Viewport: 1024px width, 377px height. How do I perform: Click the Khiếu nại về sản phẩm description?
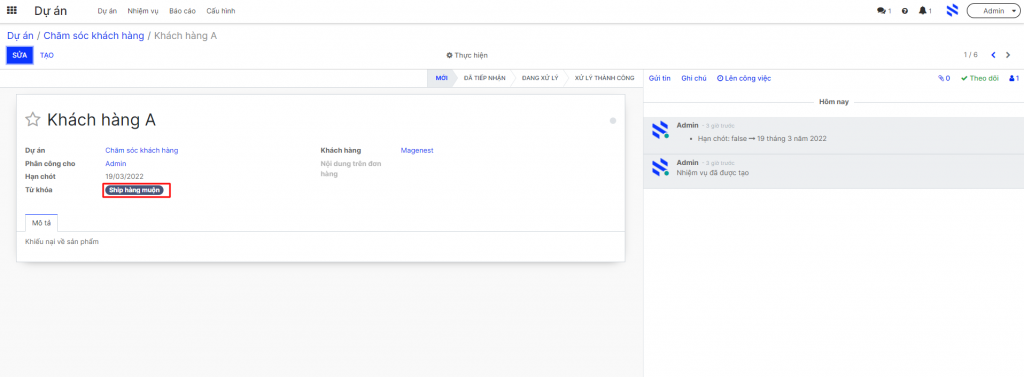click(62, 242)
